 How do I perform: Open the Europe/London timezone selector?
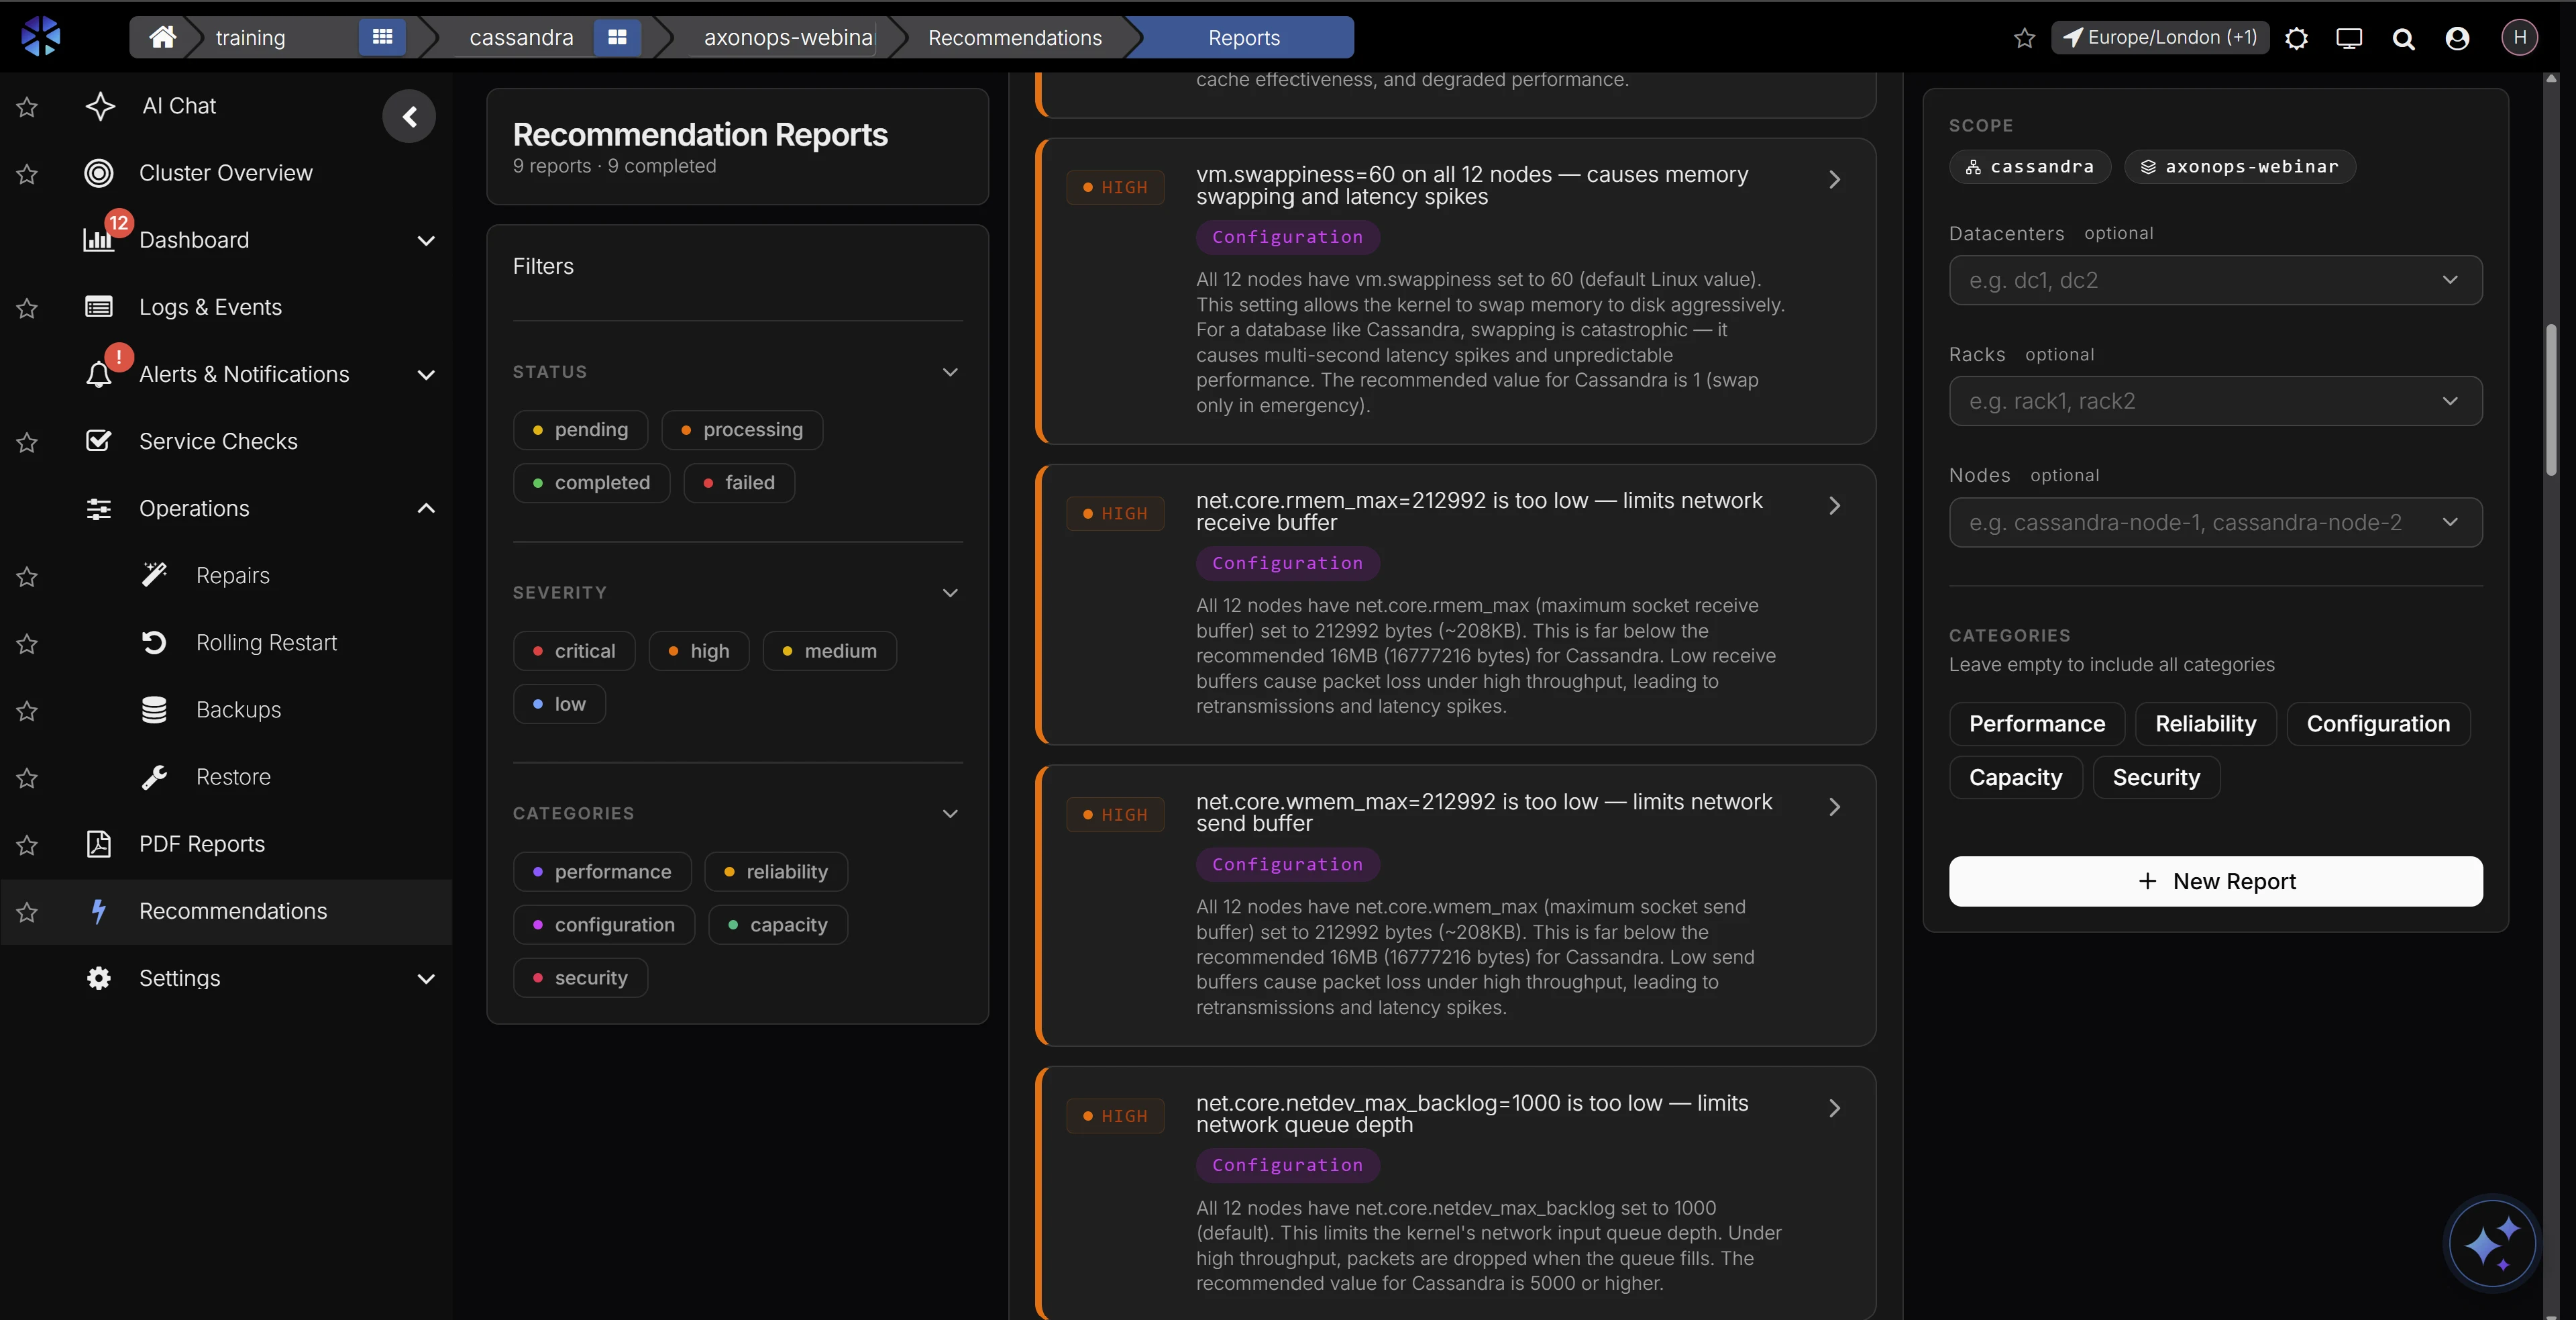click(x=2159, y=38)
